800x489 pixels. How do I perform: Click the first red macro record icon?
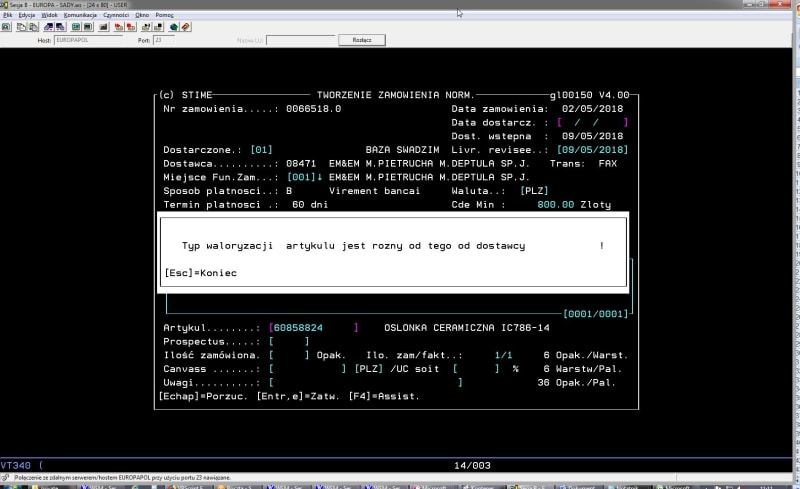click(119, 27)
